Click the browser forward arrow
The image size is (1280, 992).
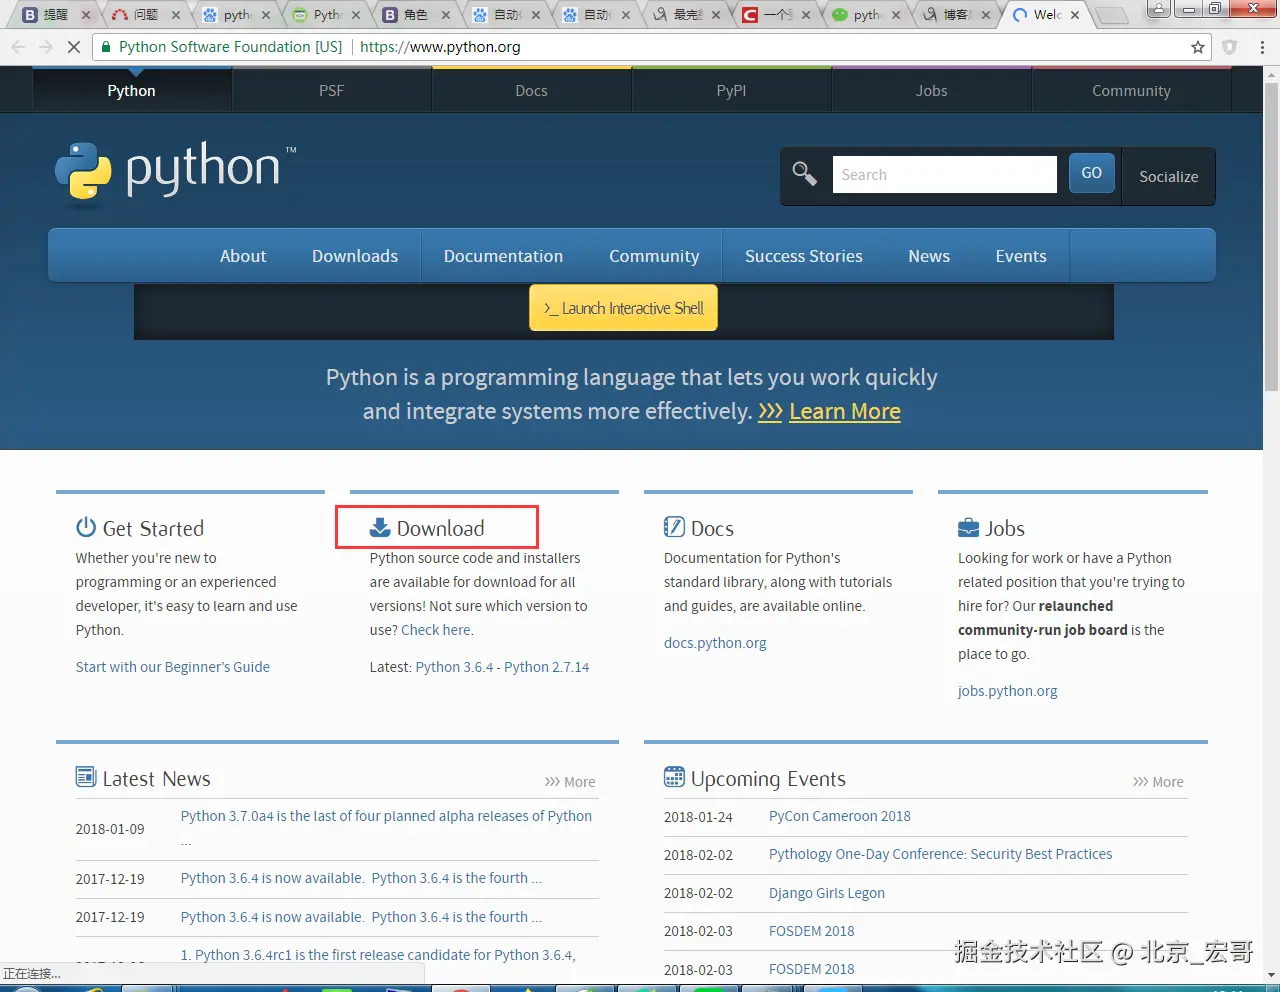46,47
